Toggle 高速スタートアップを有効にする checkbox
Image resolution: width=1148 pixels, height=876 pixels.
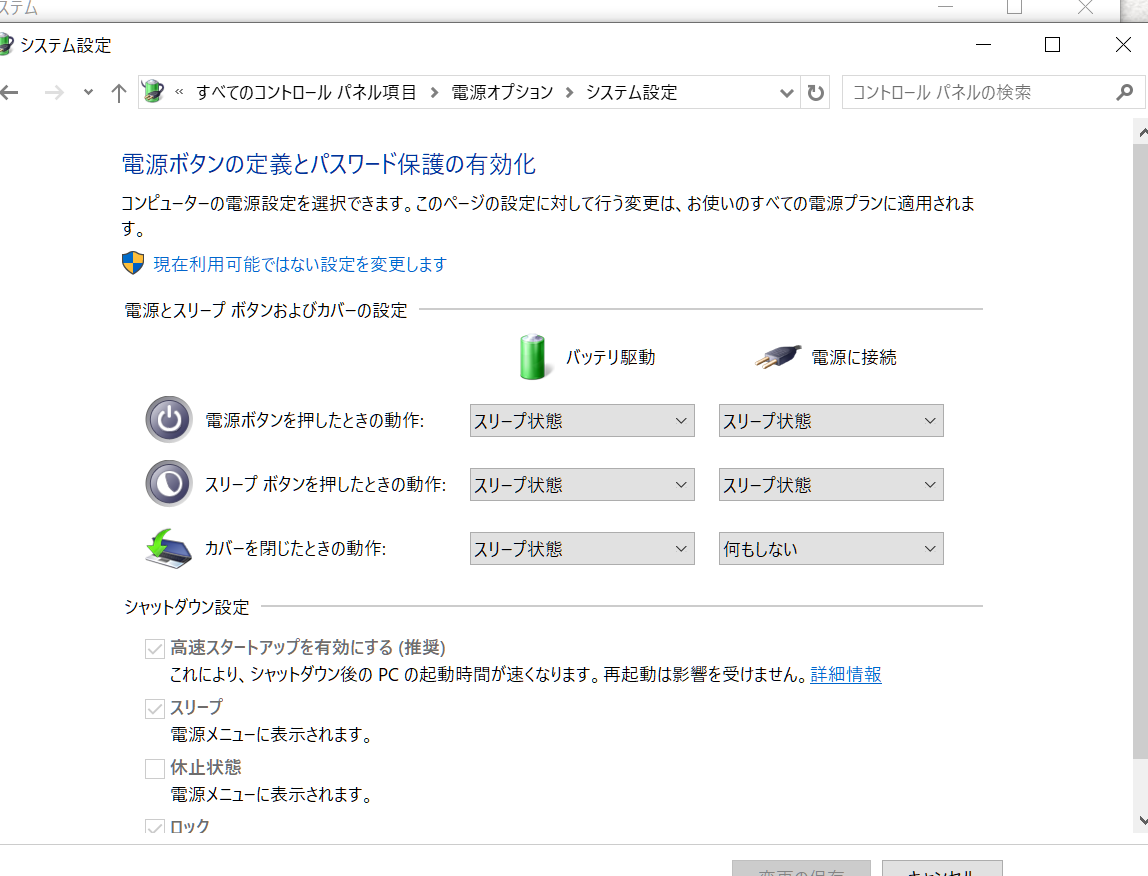point(154,648)
